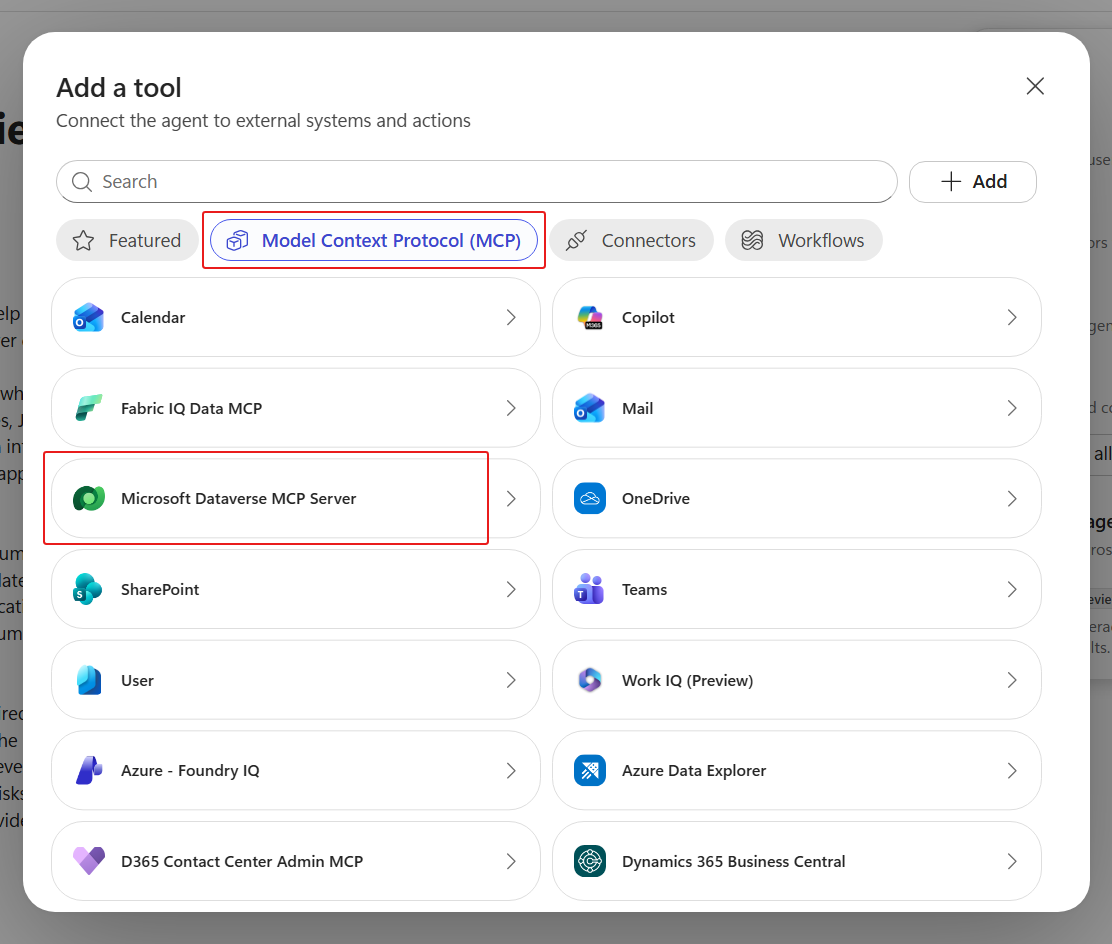Screen dimensions: 1112x944
Task: Expand the User row chevron
Action: (x=511, y=680)
